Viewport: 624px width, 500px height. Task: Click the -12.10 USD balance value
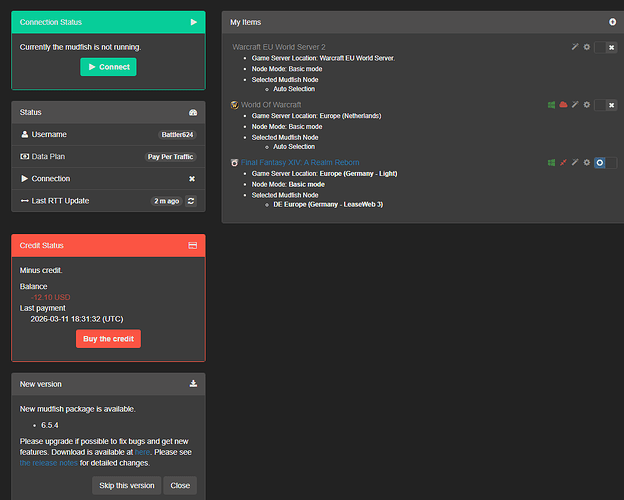coord(51,297)
